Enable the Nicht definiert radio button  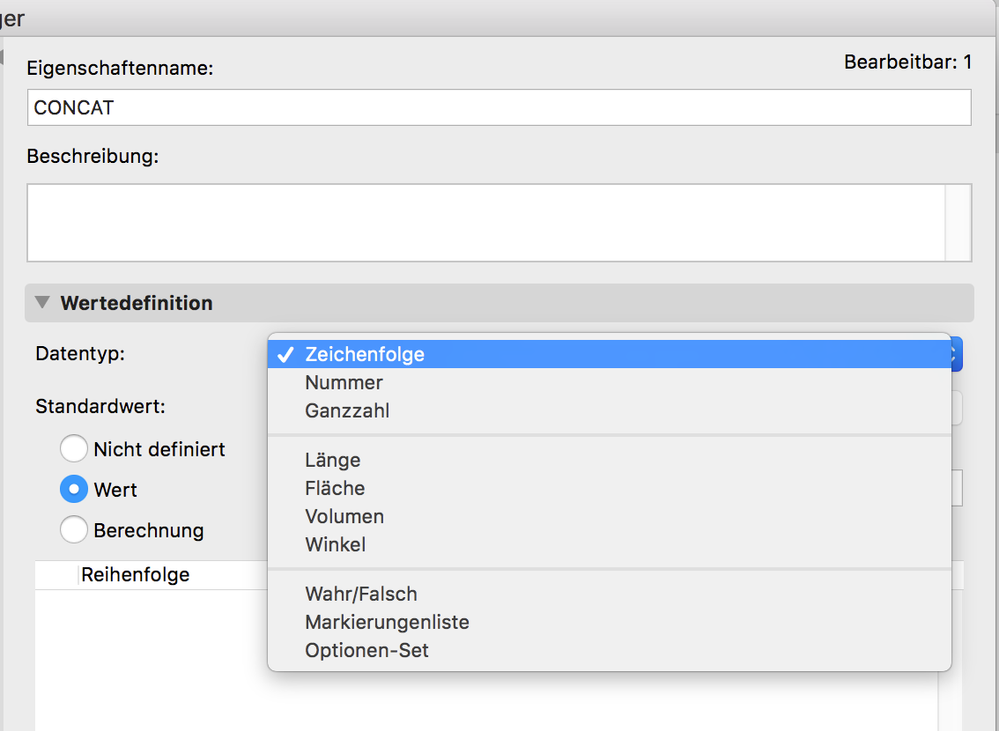pos(74,449)
